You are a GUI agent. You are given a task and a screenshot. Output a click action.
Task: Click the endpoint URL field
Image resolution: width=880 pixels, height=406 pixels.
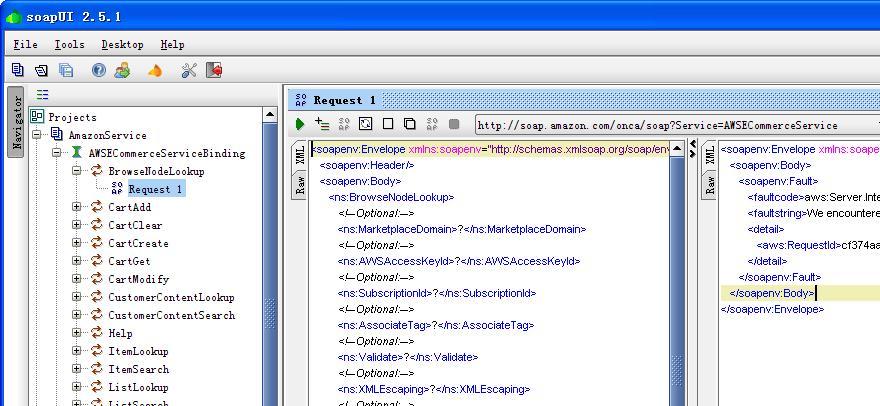click(670, 125)
